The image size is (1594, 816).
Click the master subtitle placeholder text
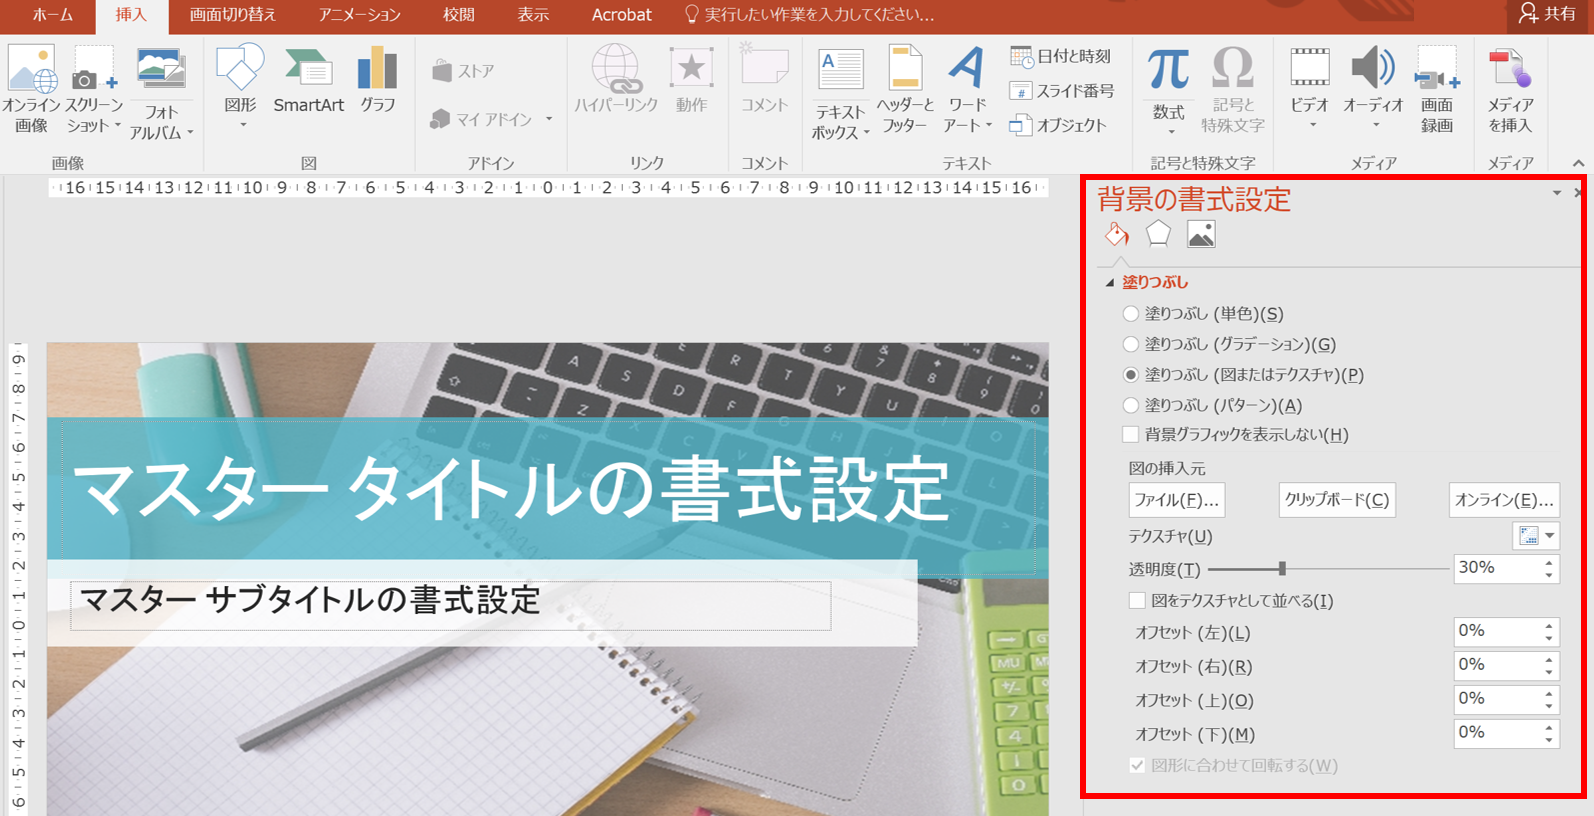click(x=310, y=600)
